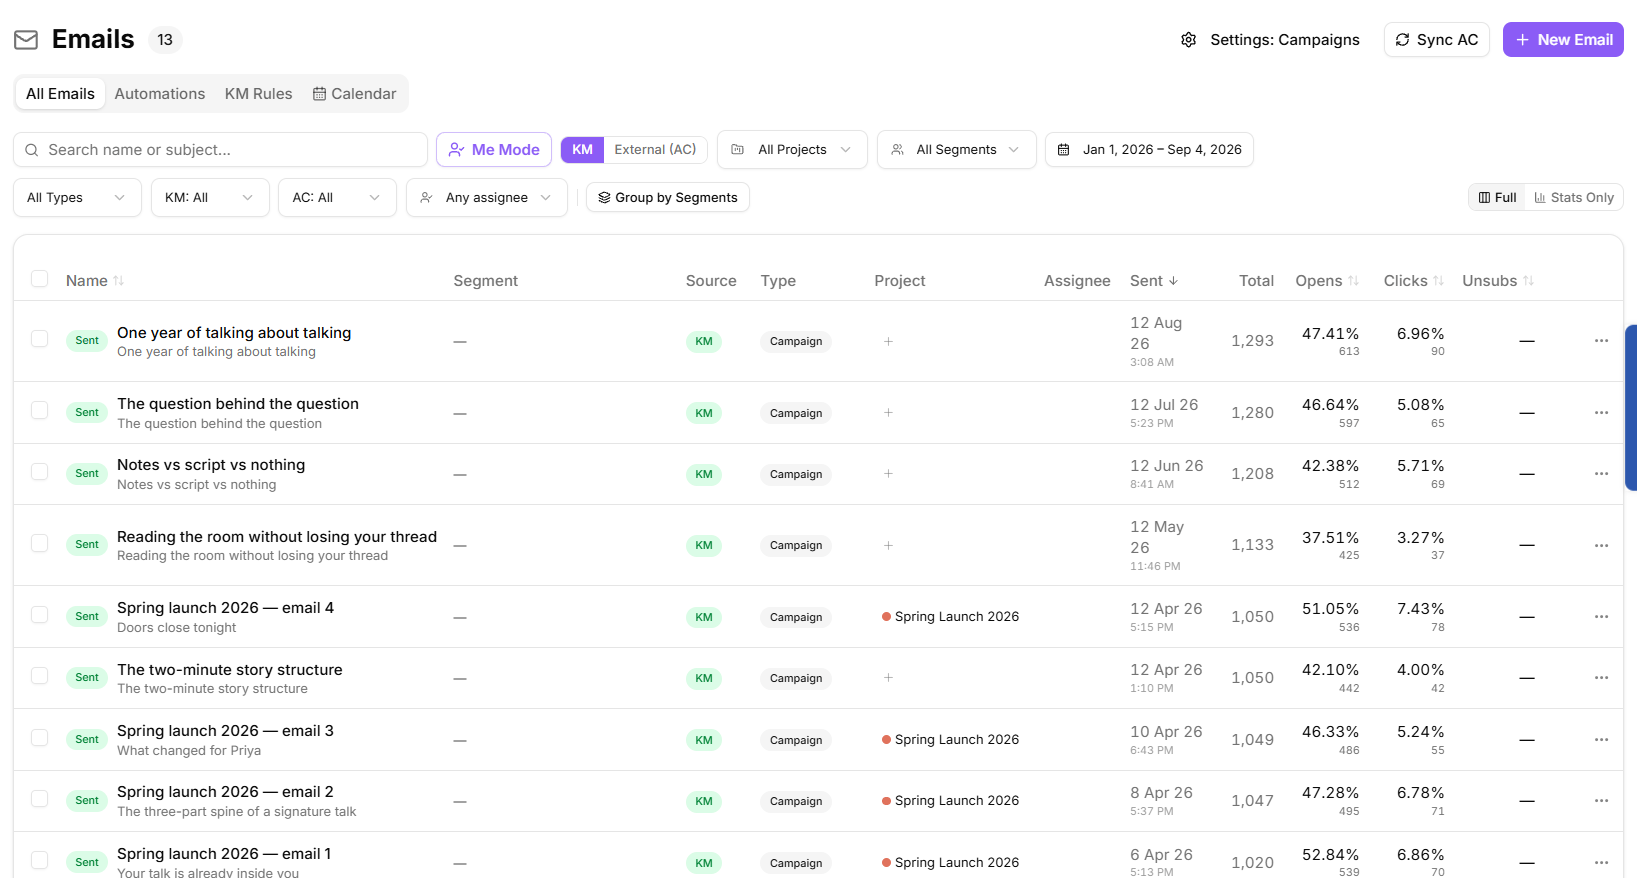The height and width of the screenshot is (879, 1637).
Task: Open the Calendar tab
Action: tap(355, 94)
